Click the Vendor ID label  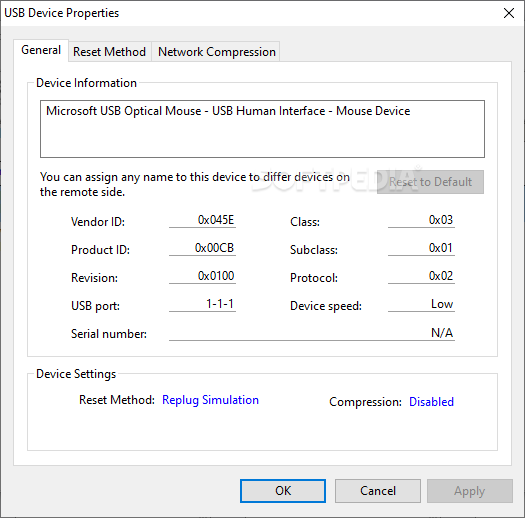point(98,222)
